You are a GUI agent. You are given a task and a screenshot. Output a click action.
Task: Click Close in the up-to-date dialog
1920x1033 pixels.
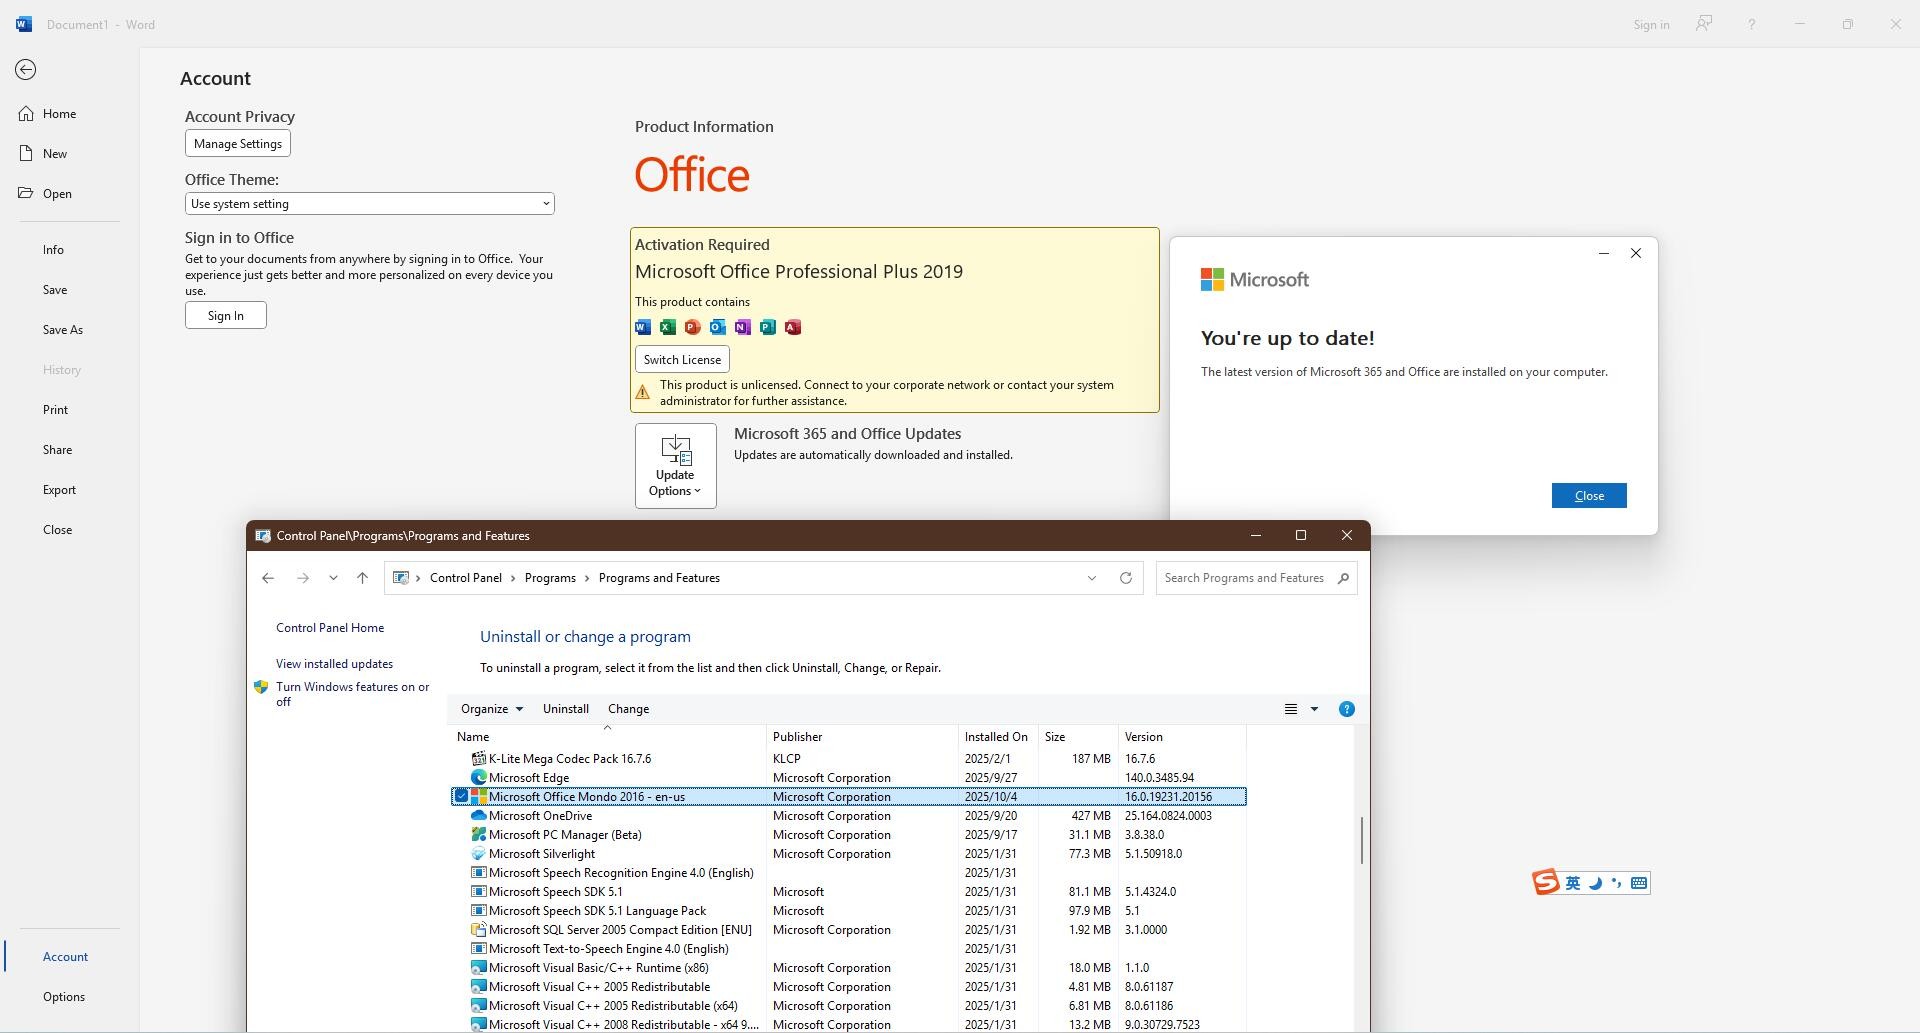tap(1588, 496)
